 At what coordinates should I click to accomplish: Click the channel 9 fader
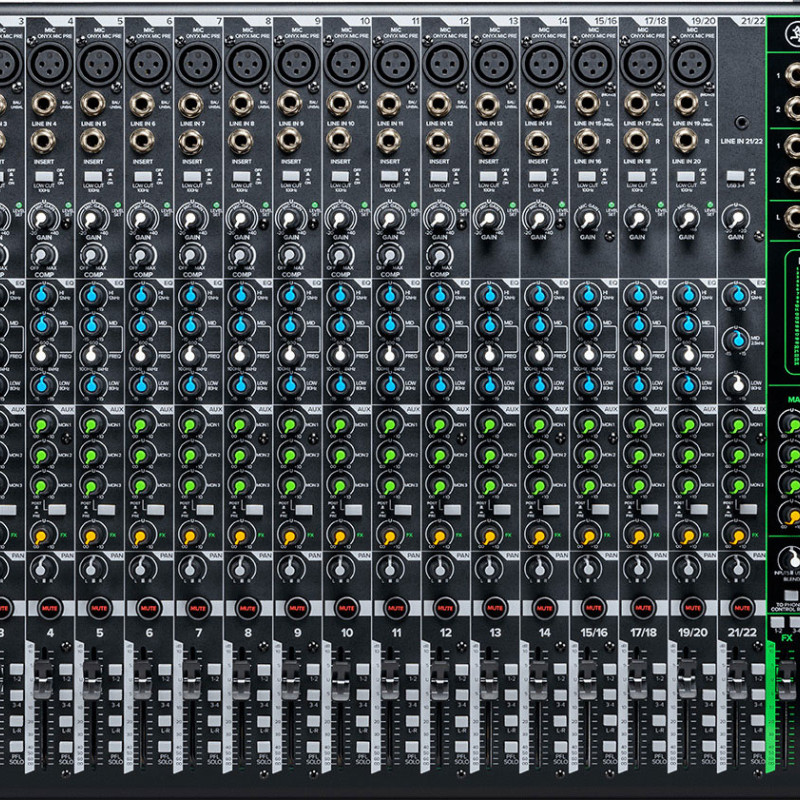[x=291, y=680]
